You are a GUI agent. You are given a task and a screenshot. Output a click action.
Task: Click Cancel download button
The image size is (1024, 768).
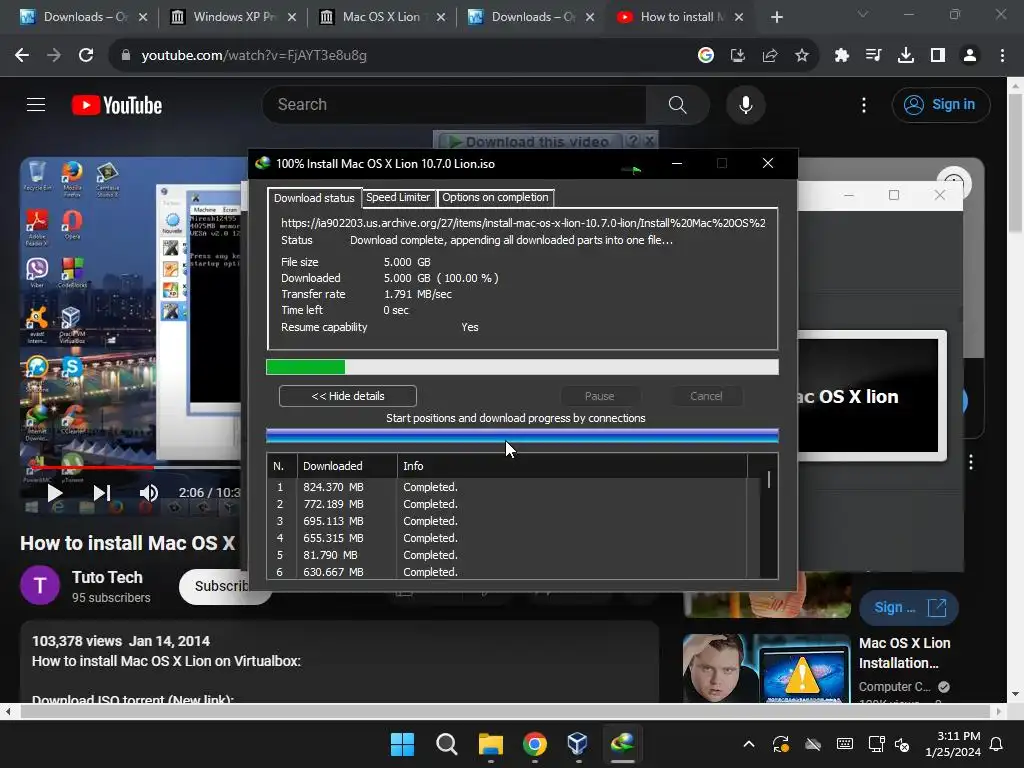[706, 396]
